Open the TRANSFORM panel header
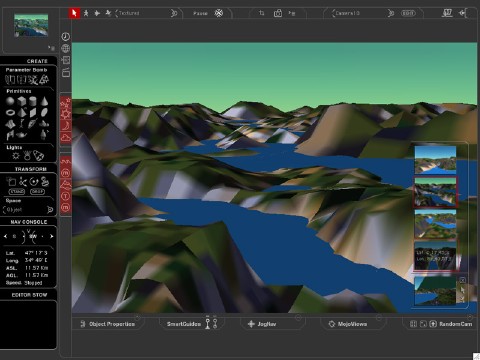The image size is (480, 360). 31,169
